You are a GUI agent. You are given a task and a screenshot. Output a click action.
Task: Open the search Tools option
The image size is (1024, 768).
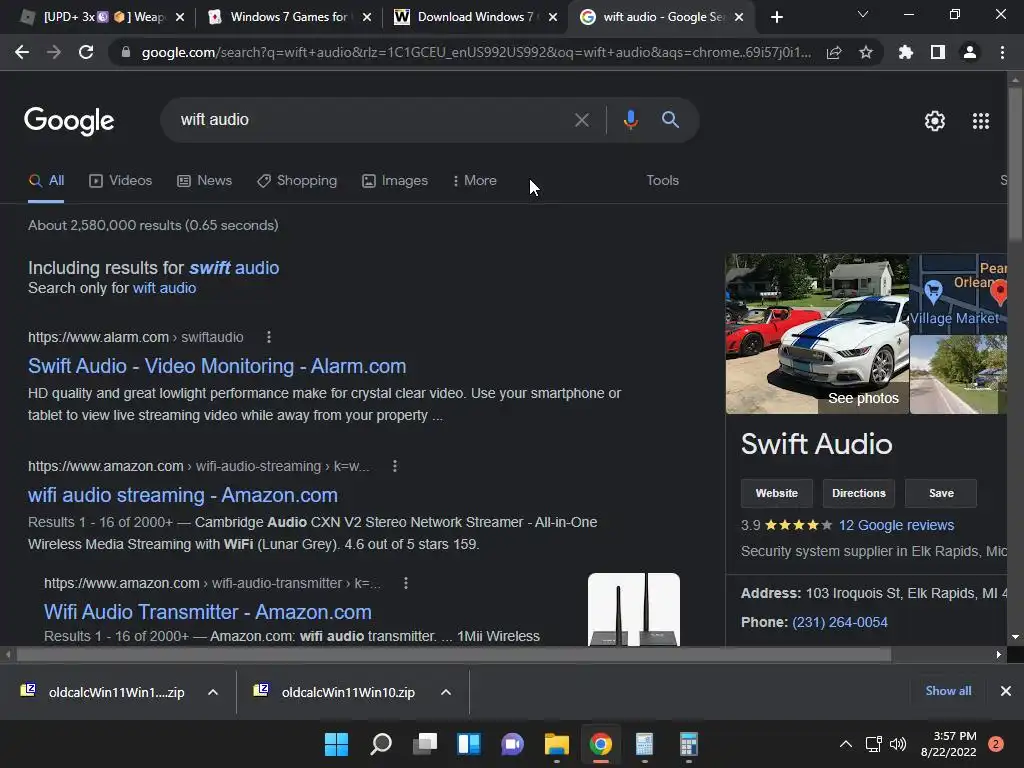pyautogui.click(x=662, y=181)
